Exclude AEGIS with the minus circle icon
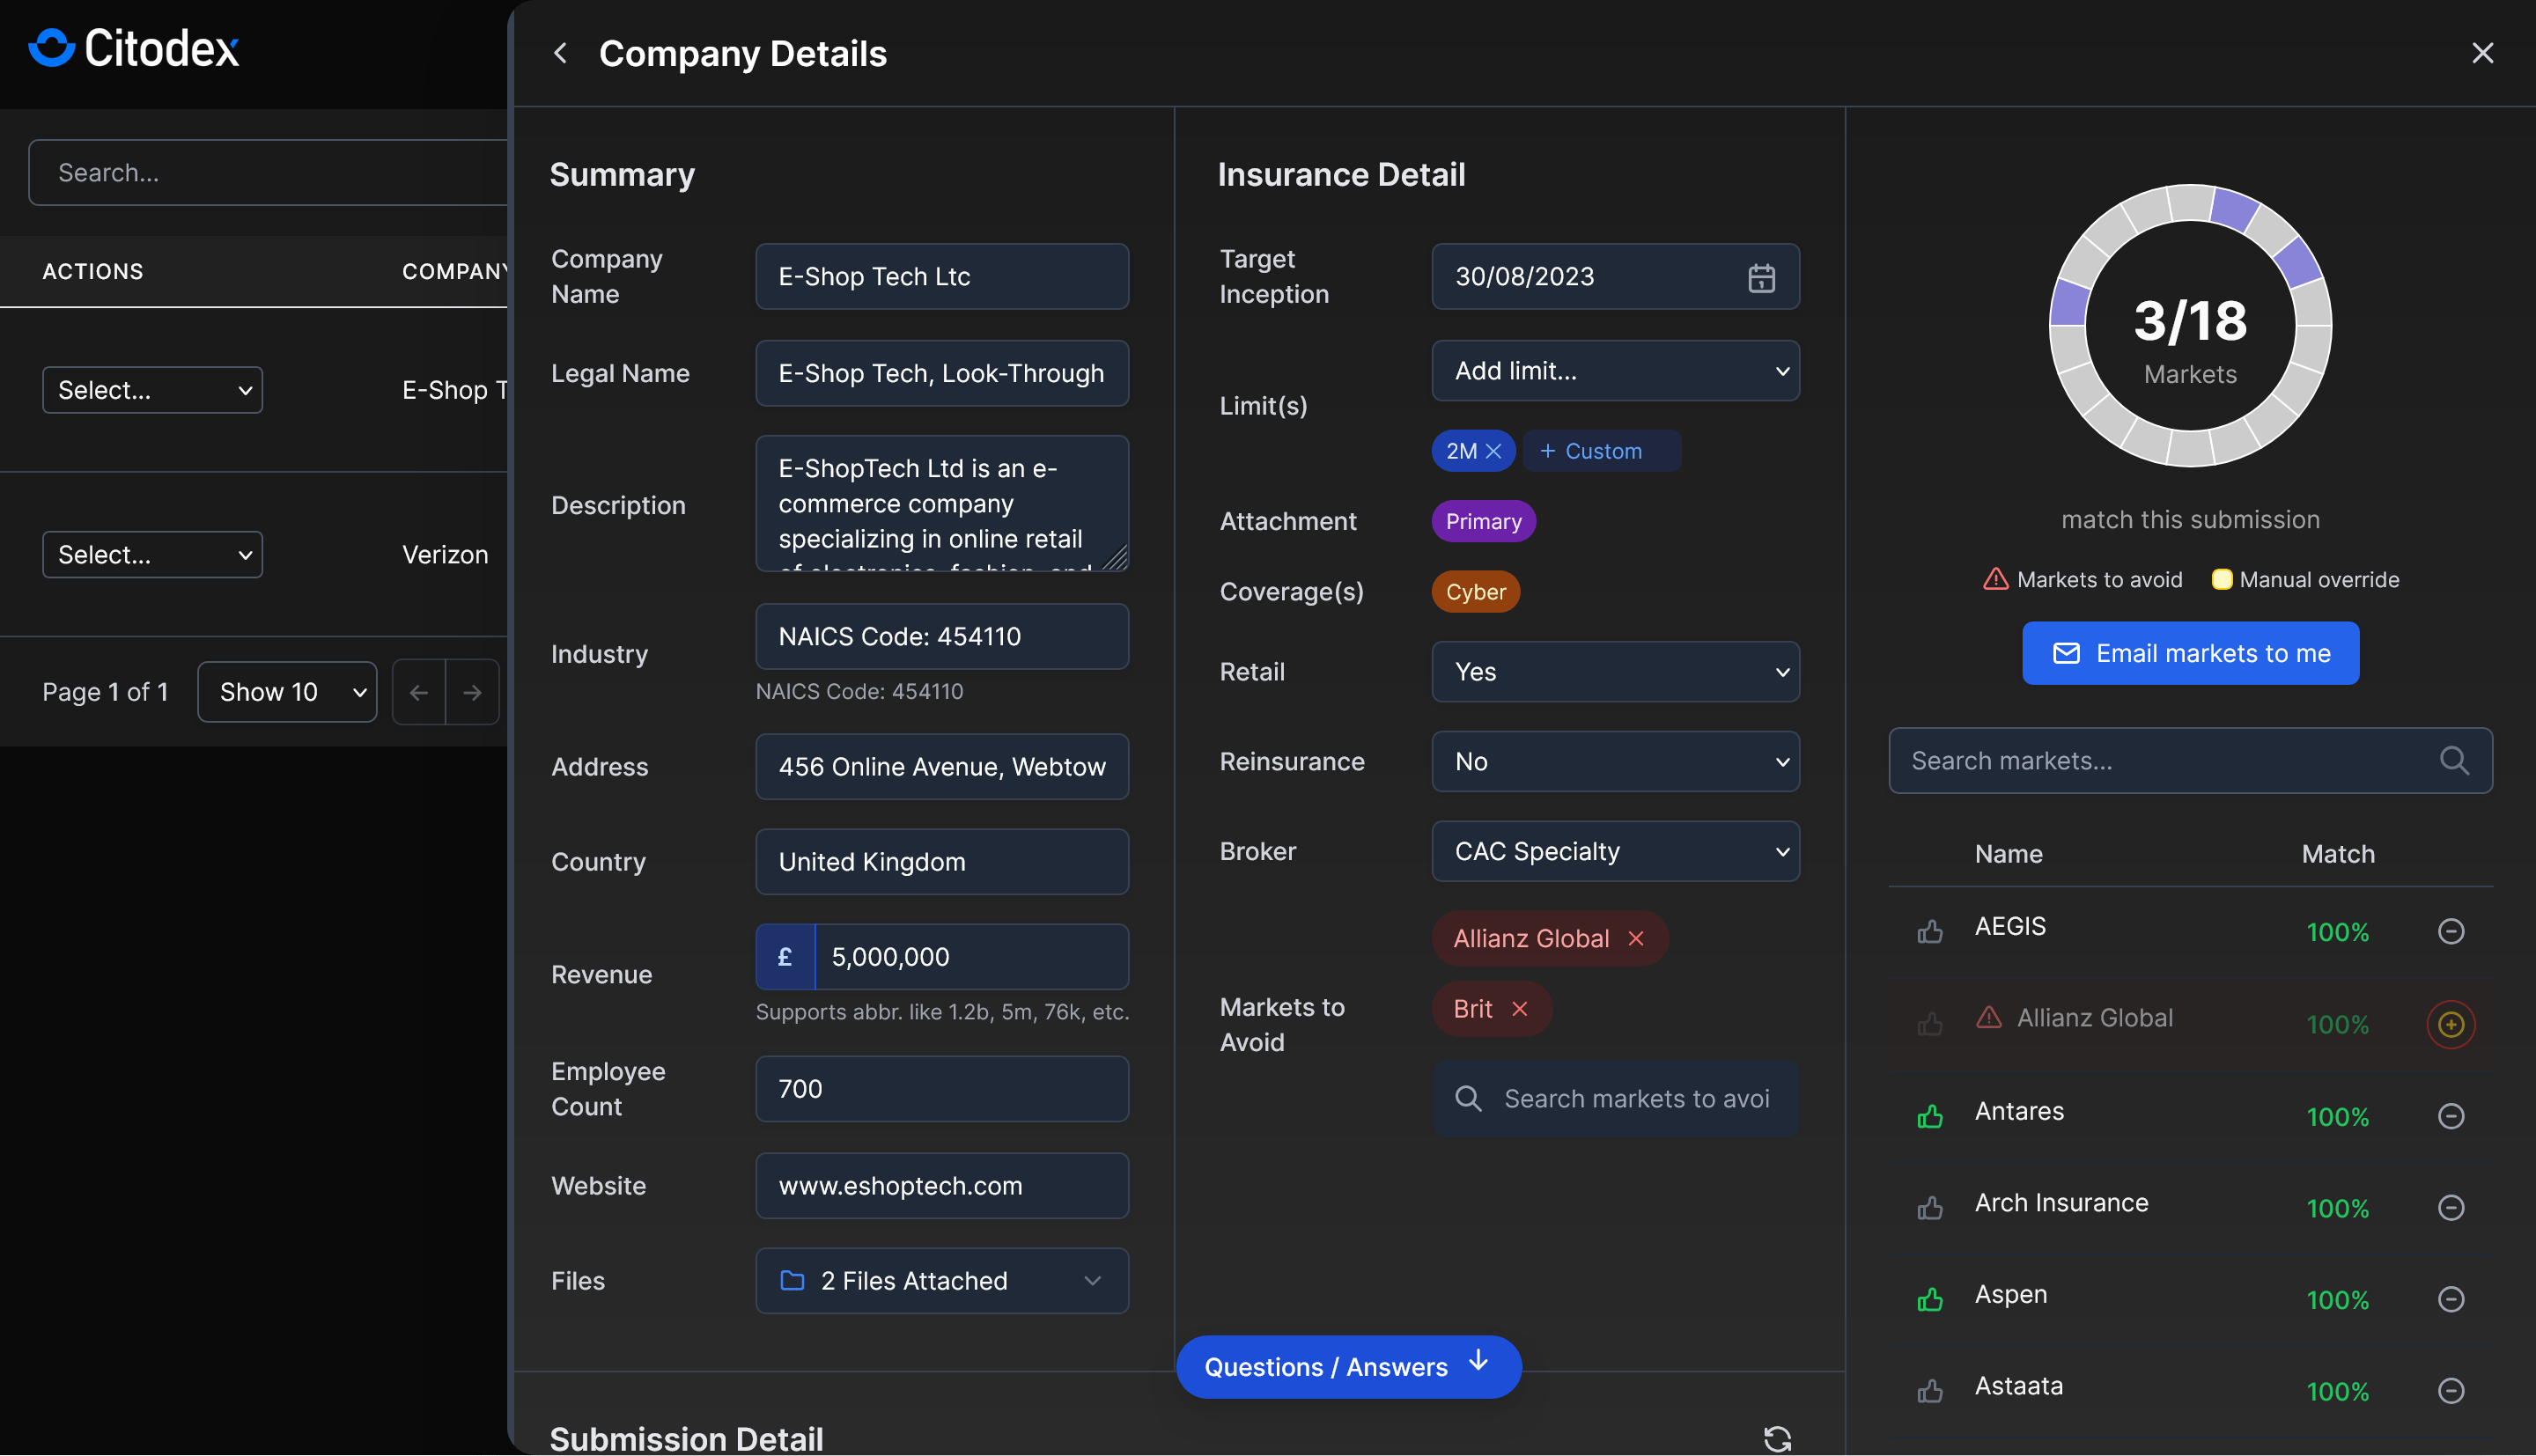This screenshot has height=1456, width=2536. pos(2450,931)
